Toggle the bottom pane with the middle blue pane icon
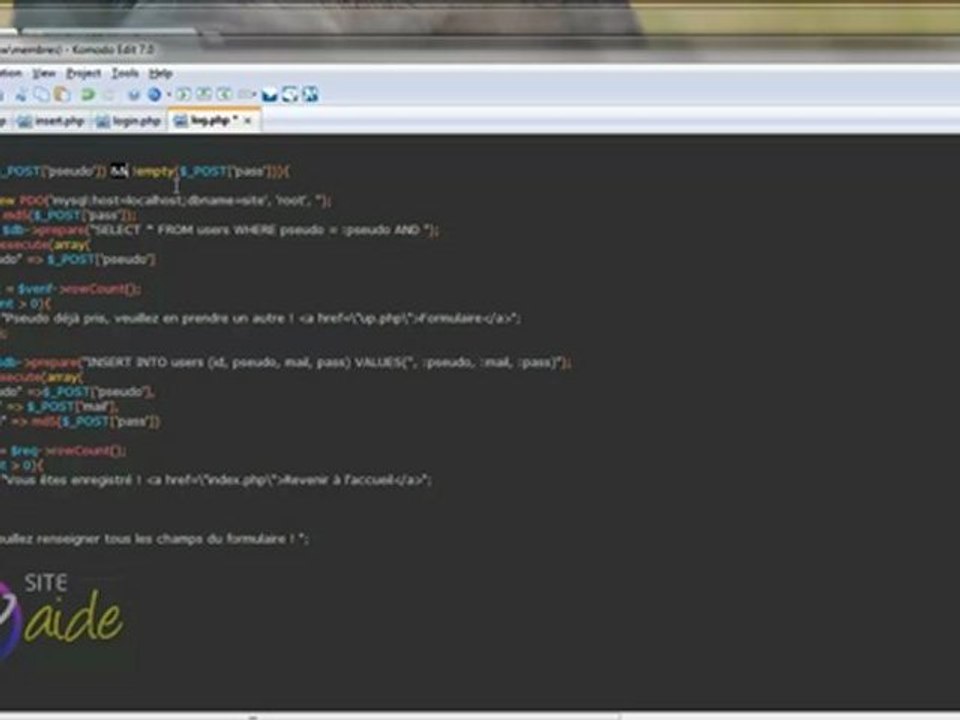Image resolution: width=960 pixels, height=720 pixels. [x=290, y=94]
